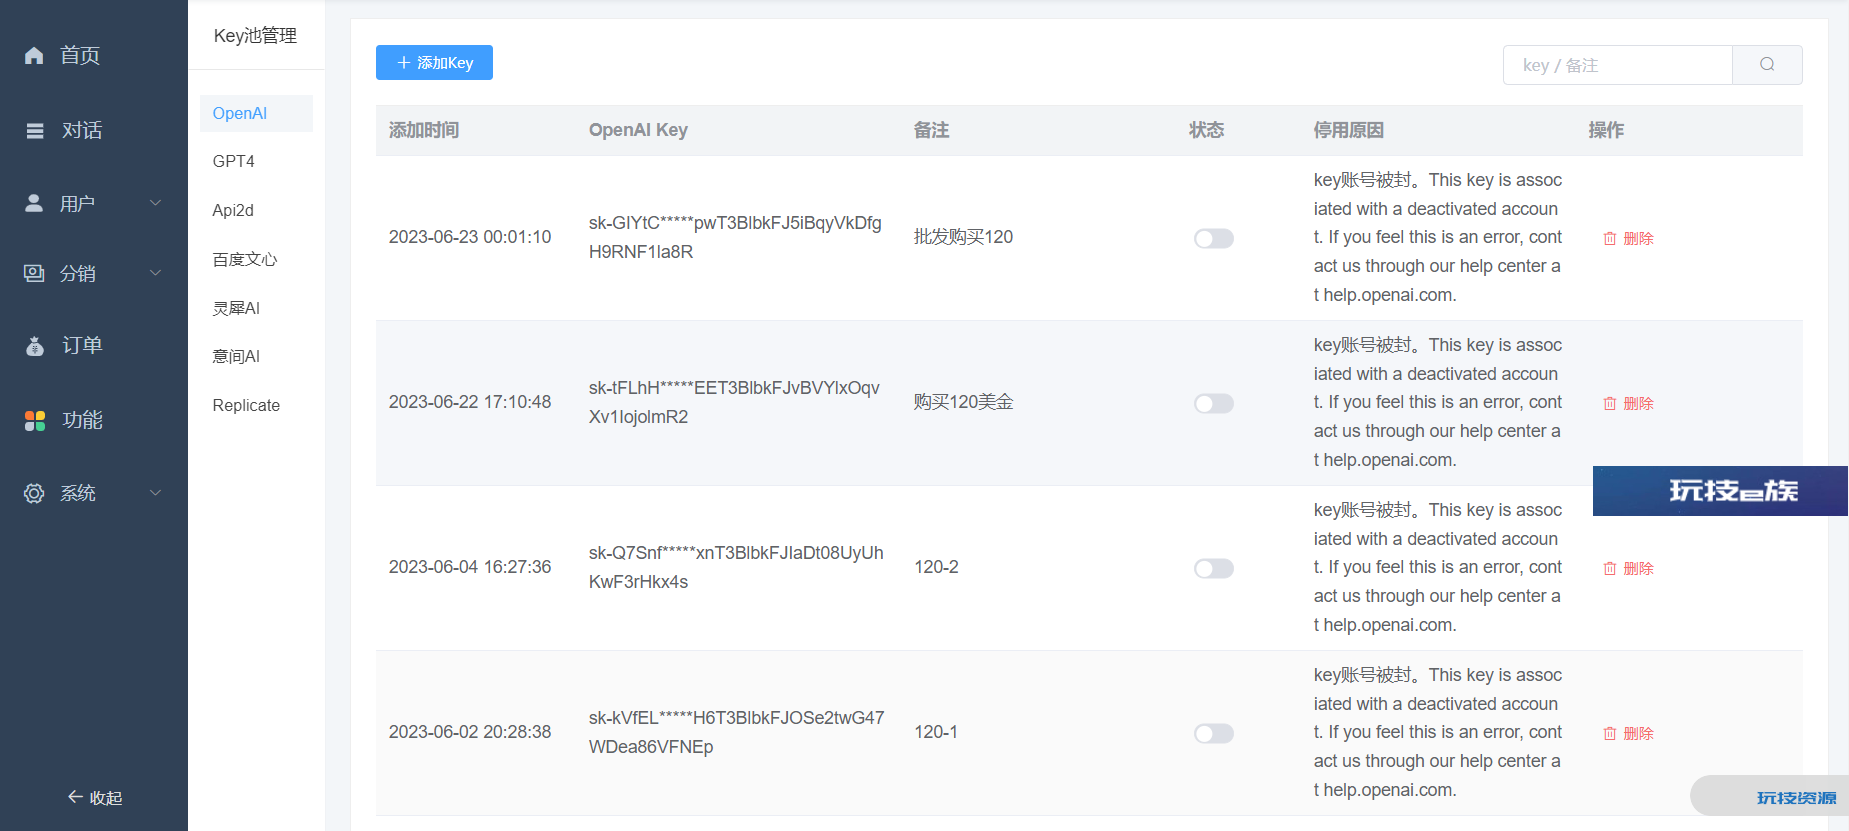Image resolution: width=1849 pixels, height=831 pixels.
Task: Click 删除 for key added 2023-06-22
Action: point(1638,403)
